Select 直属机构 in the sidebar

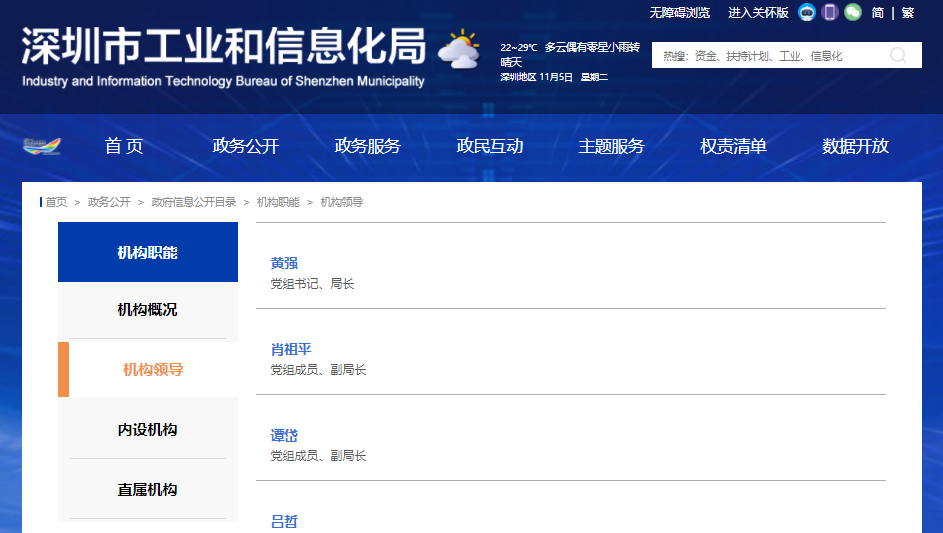pos(147,490)
